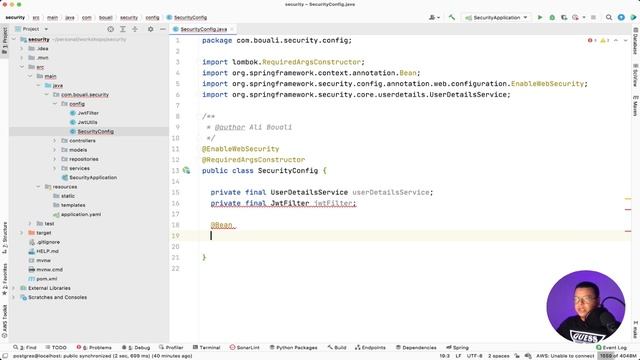The image size is (640, 360).
Task: Expand the repositories package
Action: (55, 159)
